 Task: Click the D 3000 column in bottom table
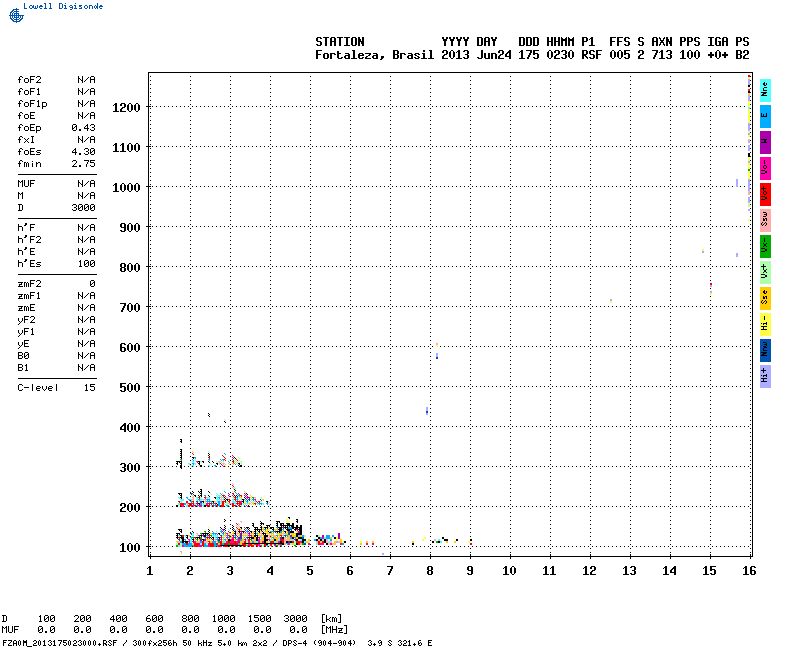pos(295,624)
